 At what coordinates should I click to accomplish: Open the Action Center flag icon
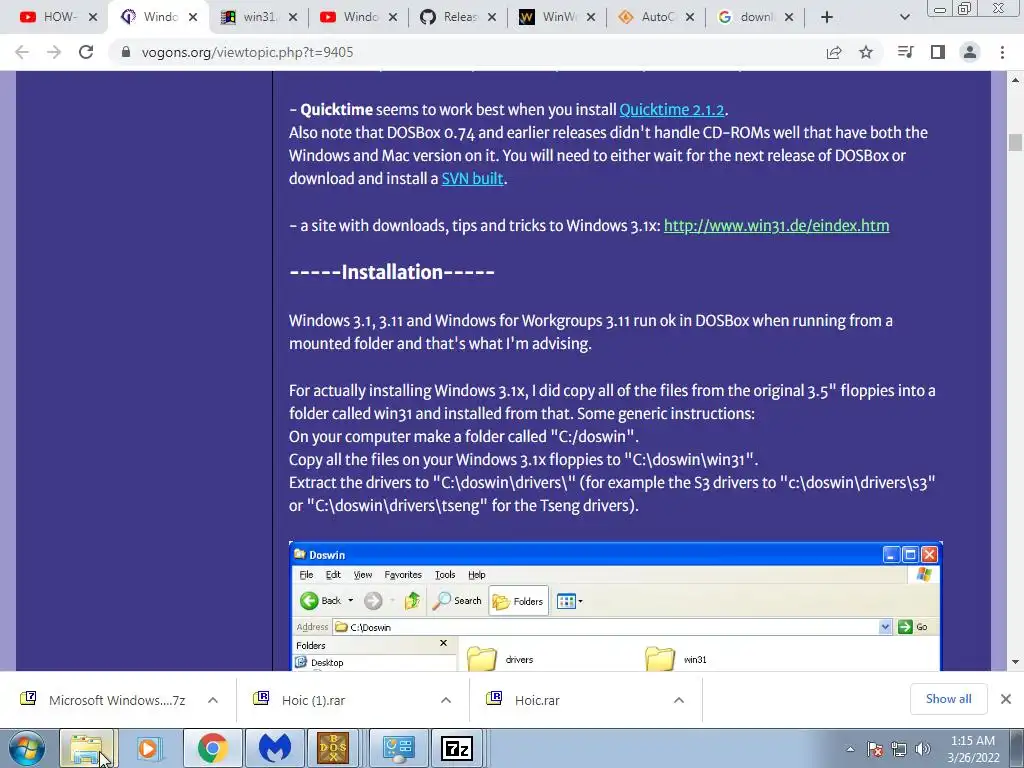(x=875, y=750)
